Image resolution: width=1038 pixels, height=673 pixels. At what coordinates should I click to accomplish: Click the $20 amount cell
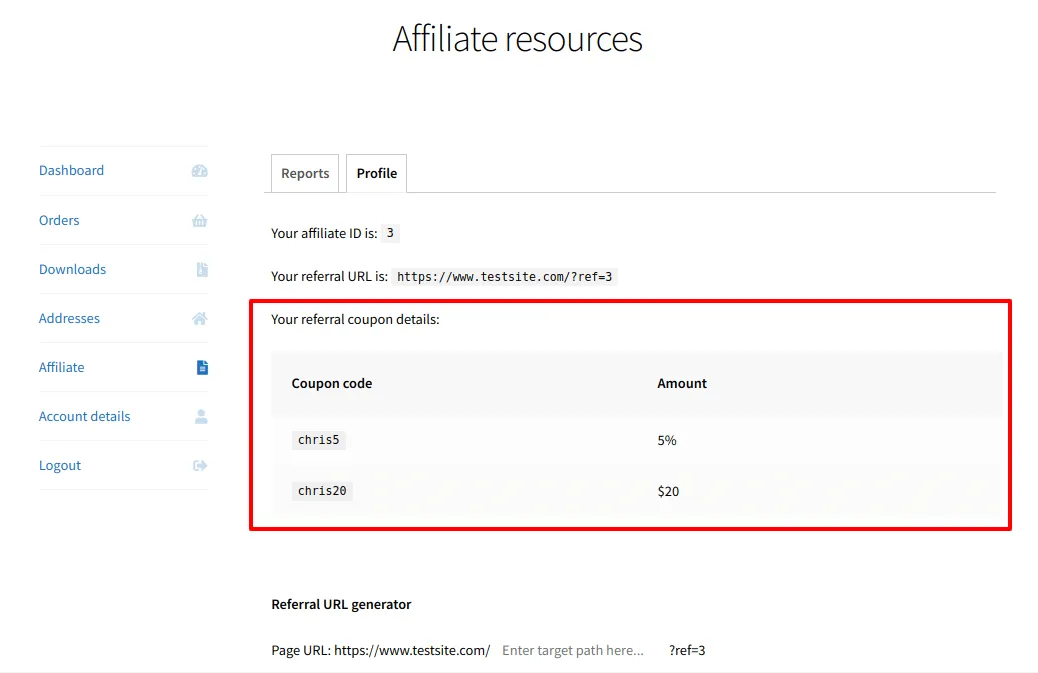click(x=668, y=492)
